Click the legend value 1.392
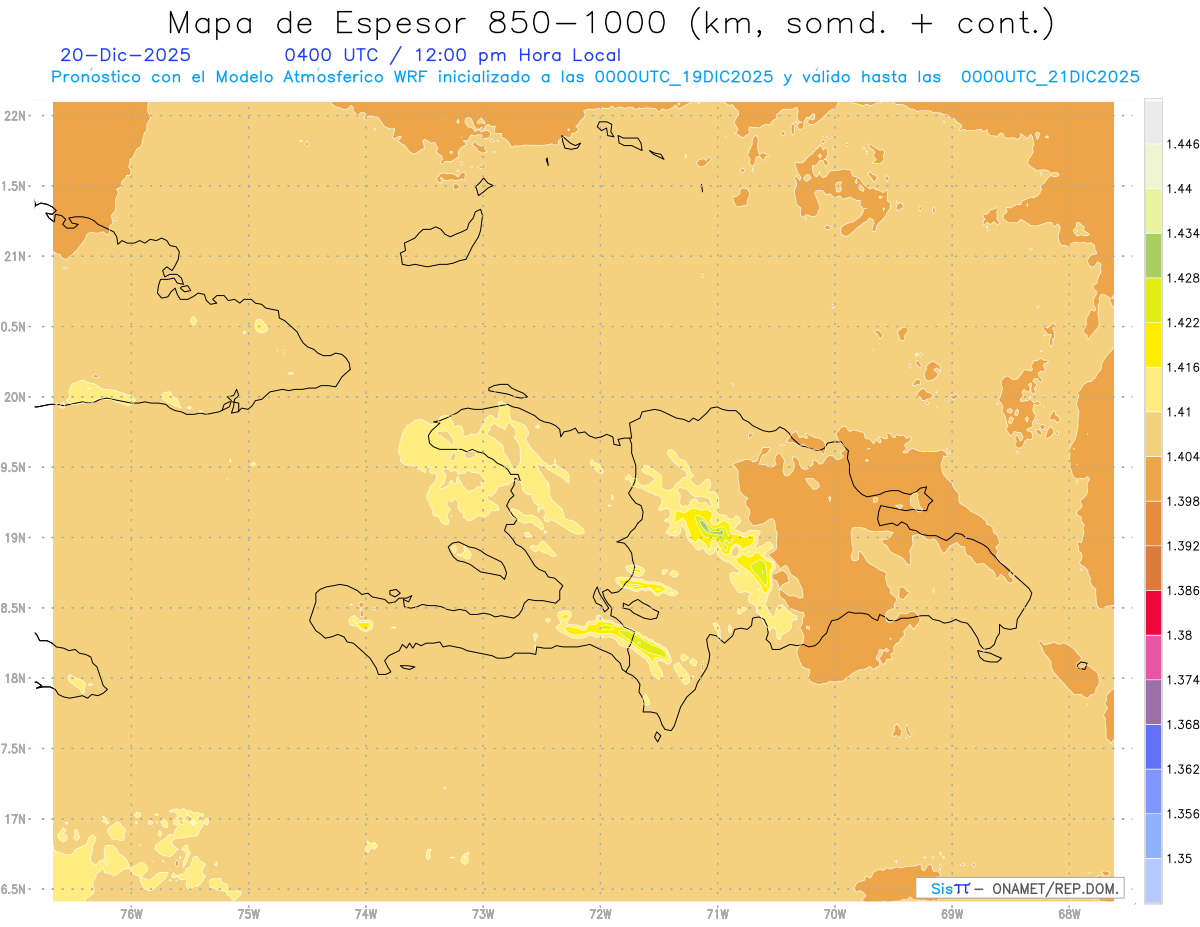1200x927 pixels. (x=1184, y=546)
